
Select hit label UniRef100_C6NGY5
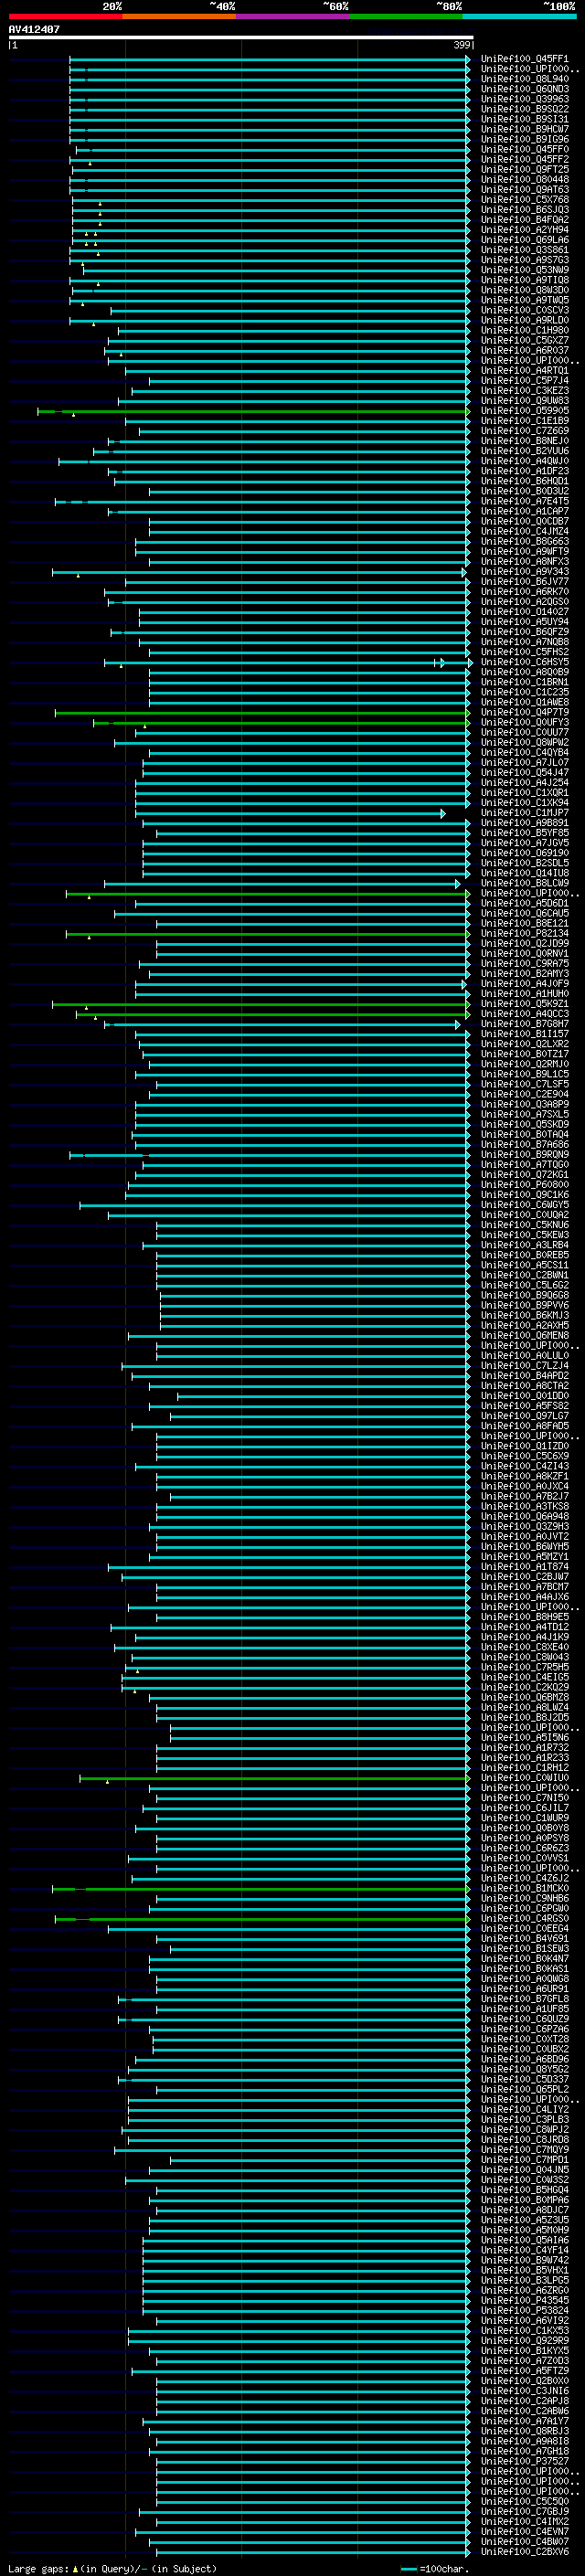point(525,1205)
